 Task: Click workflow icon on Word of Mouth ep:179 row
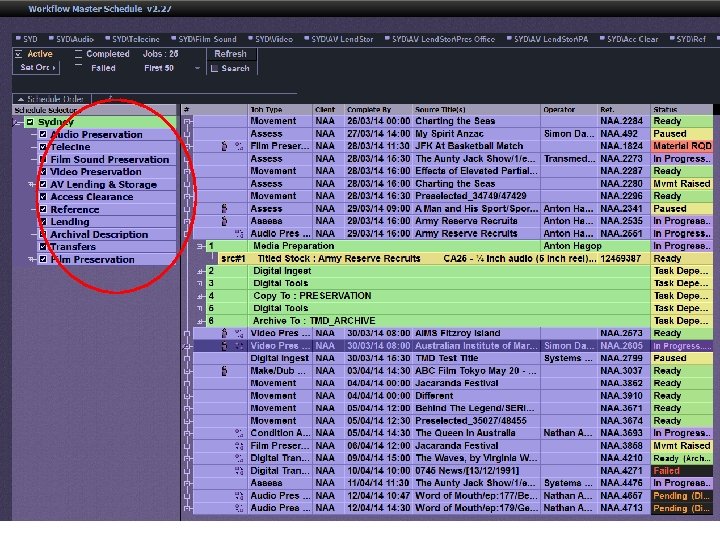click(239, 508)
